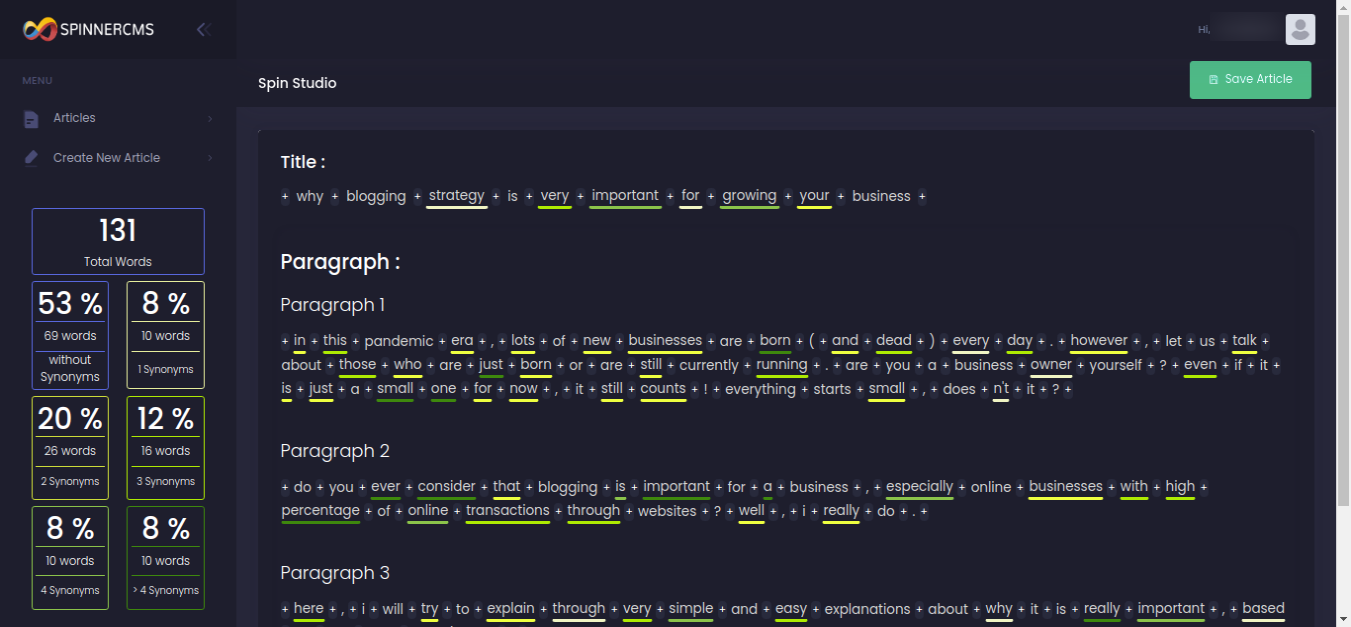Select the Articles document icon in sidebar

coord(30,117)
